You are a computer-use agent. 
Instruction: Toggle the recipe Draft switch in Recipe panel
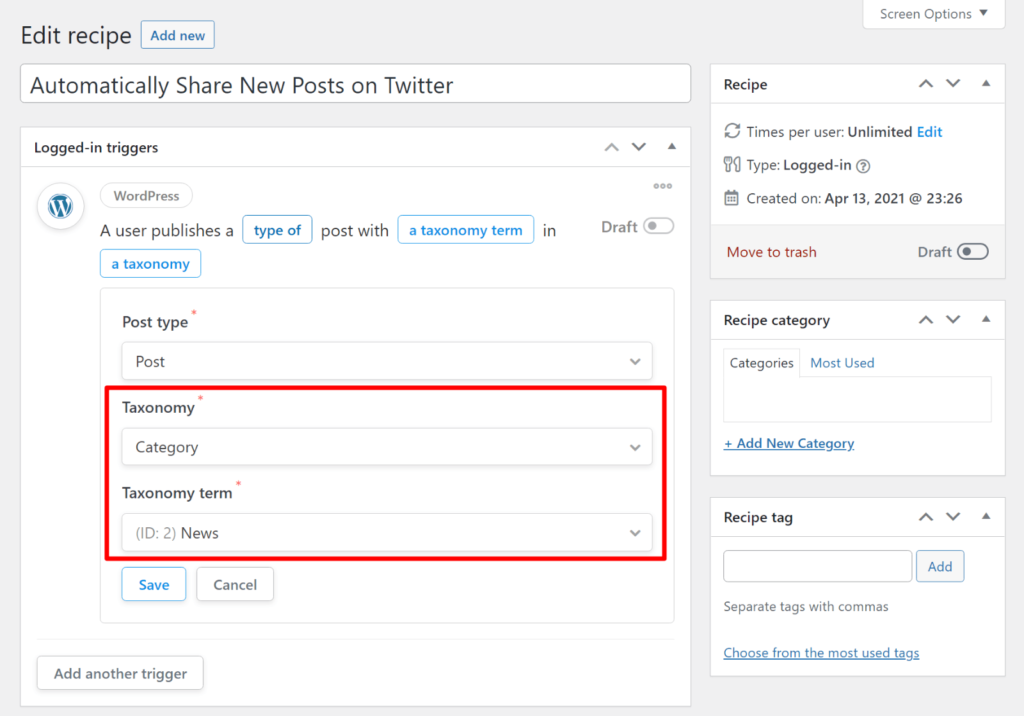coord(972,252)
